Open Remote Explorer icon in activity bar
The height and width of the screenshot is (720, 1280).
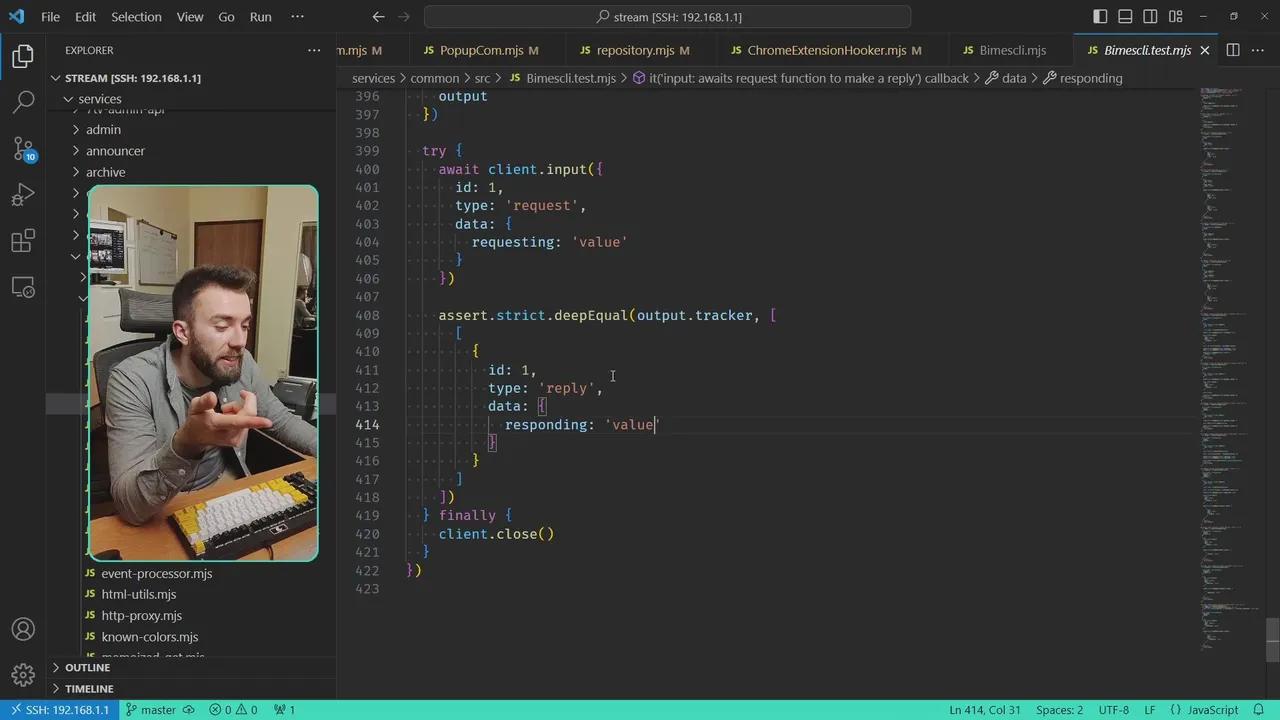[23, 288]
